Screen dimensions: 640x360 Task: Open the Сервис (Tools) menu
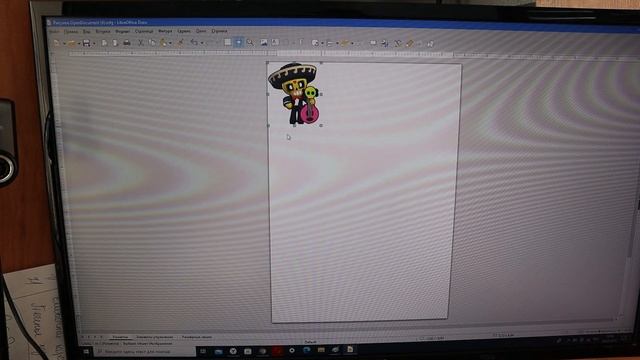tap(184, 31)
